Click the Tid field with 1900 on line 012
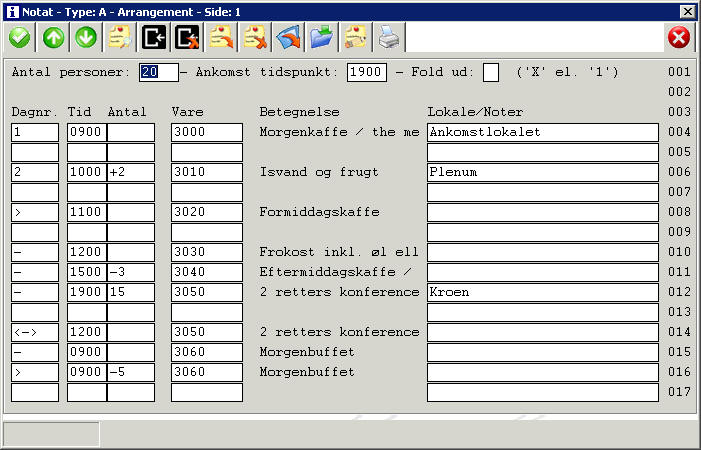701x450 pixels. (87, 292)
